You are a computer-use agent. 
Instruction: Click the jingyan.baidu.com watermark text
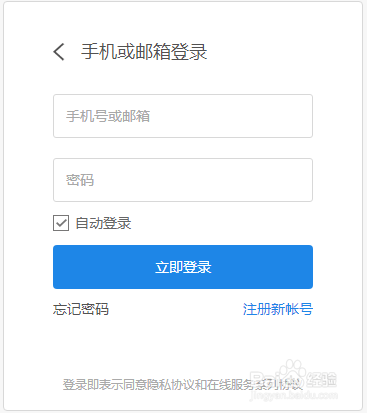(x=293, y=395)
